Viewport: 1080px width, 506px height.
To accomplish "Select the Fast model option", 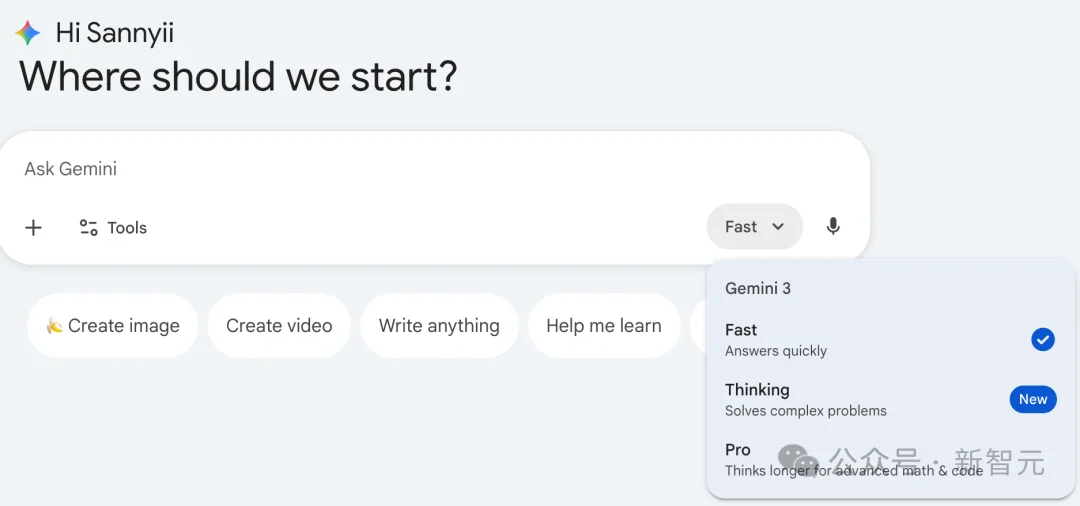I will point(776,339).
